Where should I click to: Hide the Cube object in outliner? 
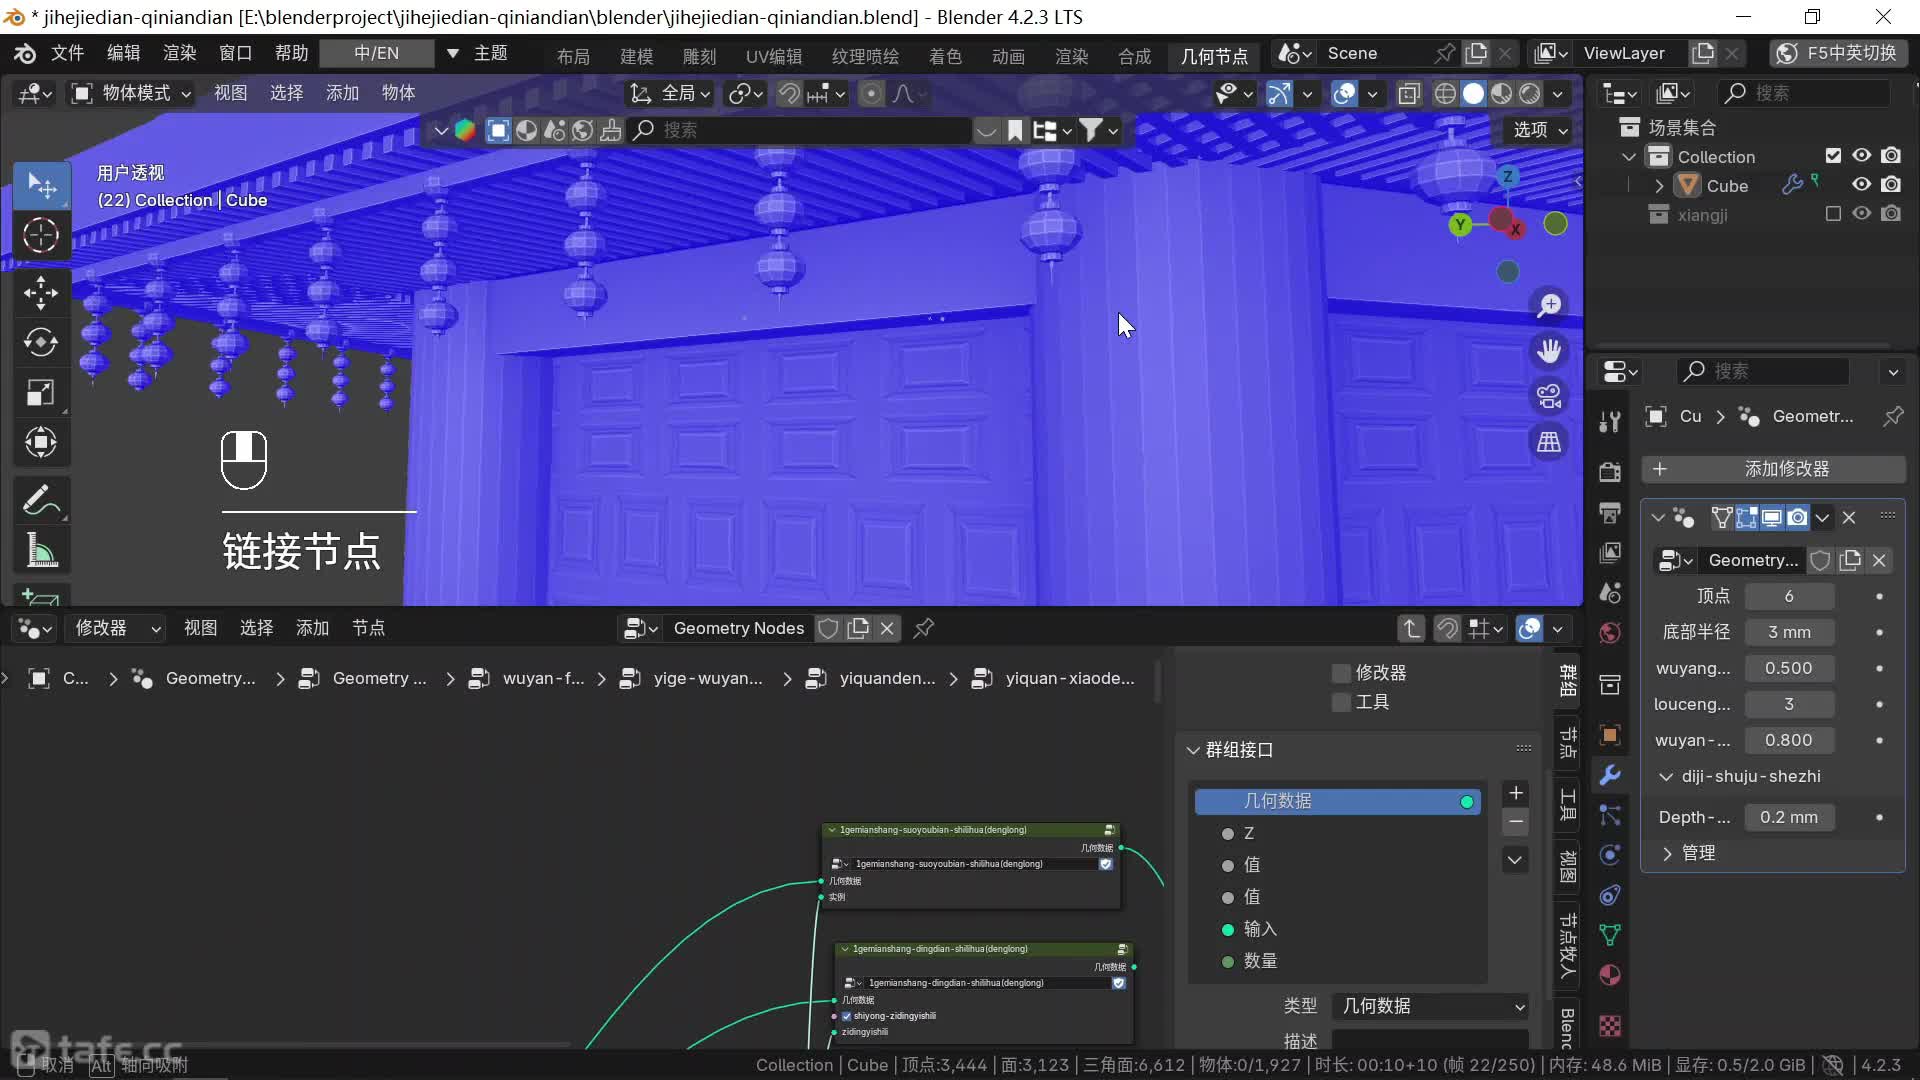pyautogui.click(x=1861, y=185)
